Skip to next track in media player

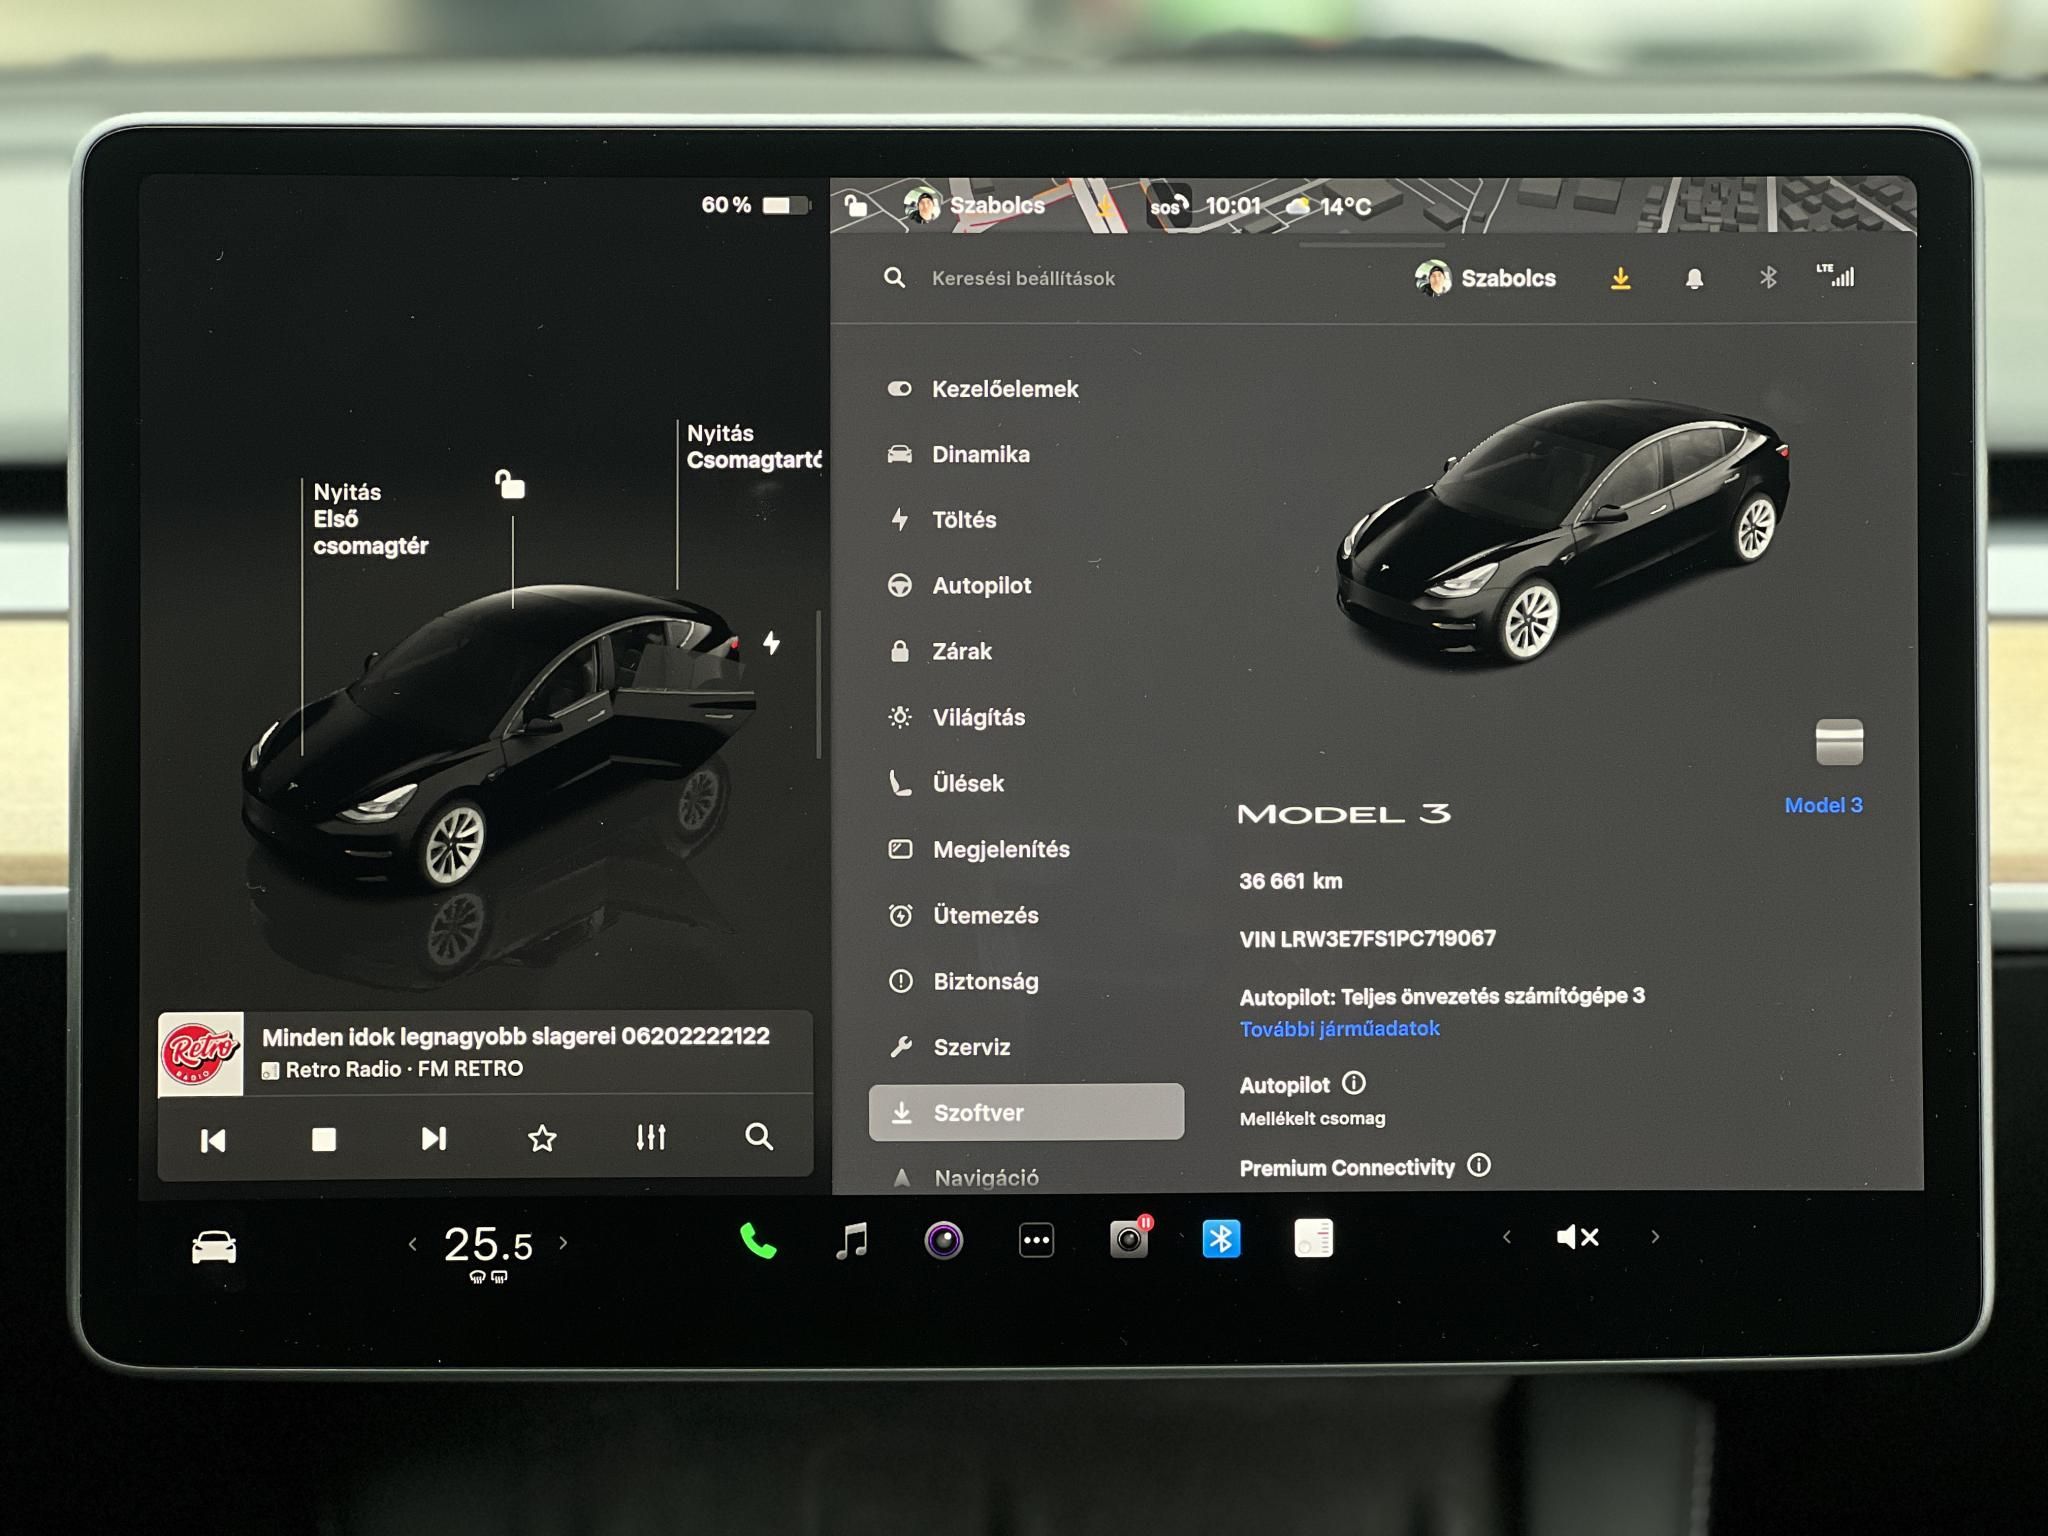432,1138
